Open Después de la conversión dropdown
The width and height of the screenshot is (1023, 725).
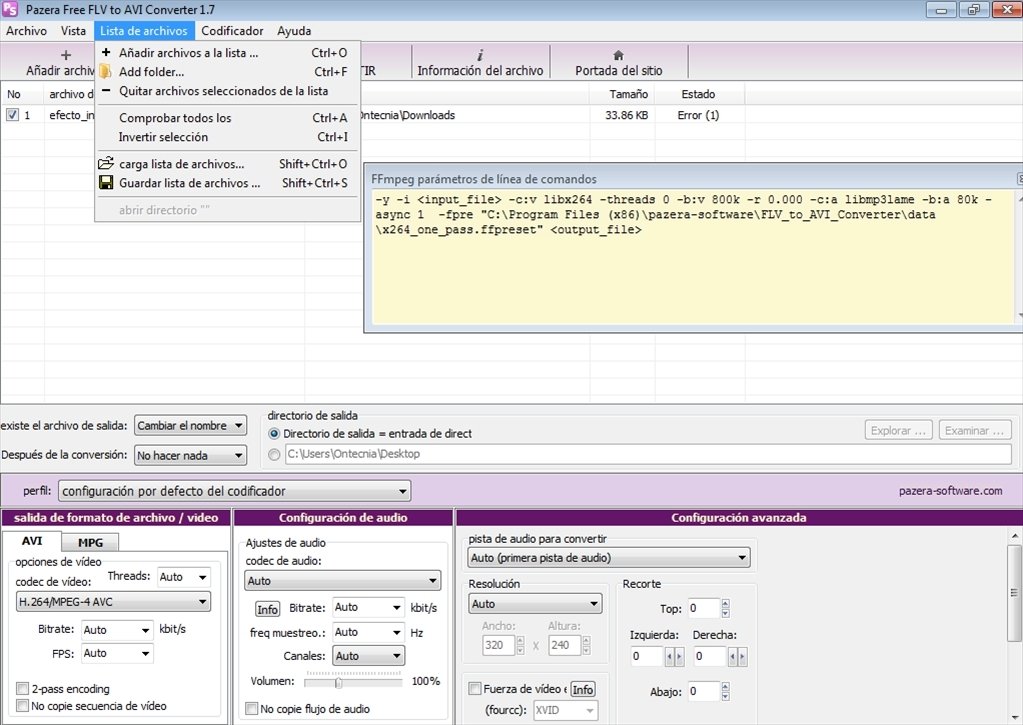click(x=191, y=455)
